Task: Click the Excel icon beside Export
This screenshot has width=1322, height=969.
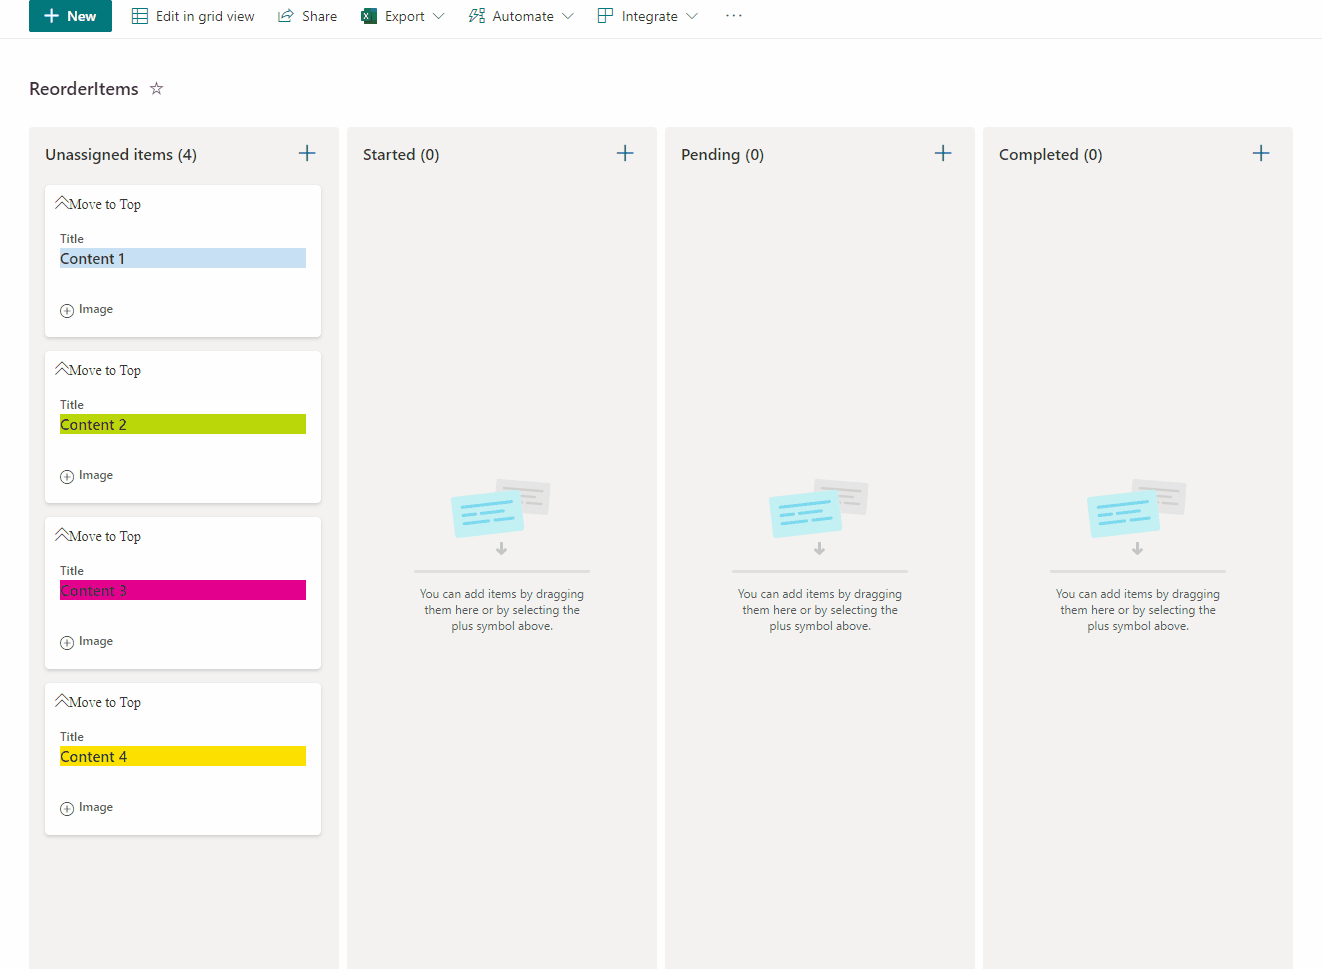Action: (x=369, y=16)
